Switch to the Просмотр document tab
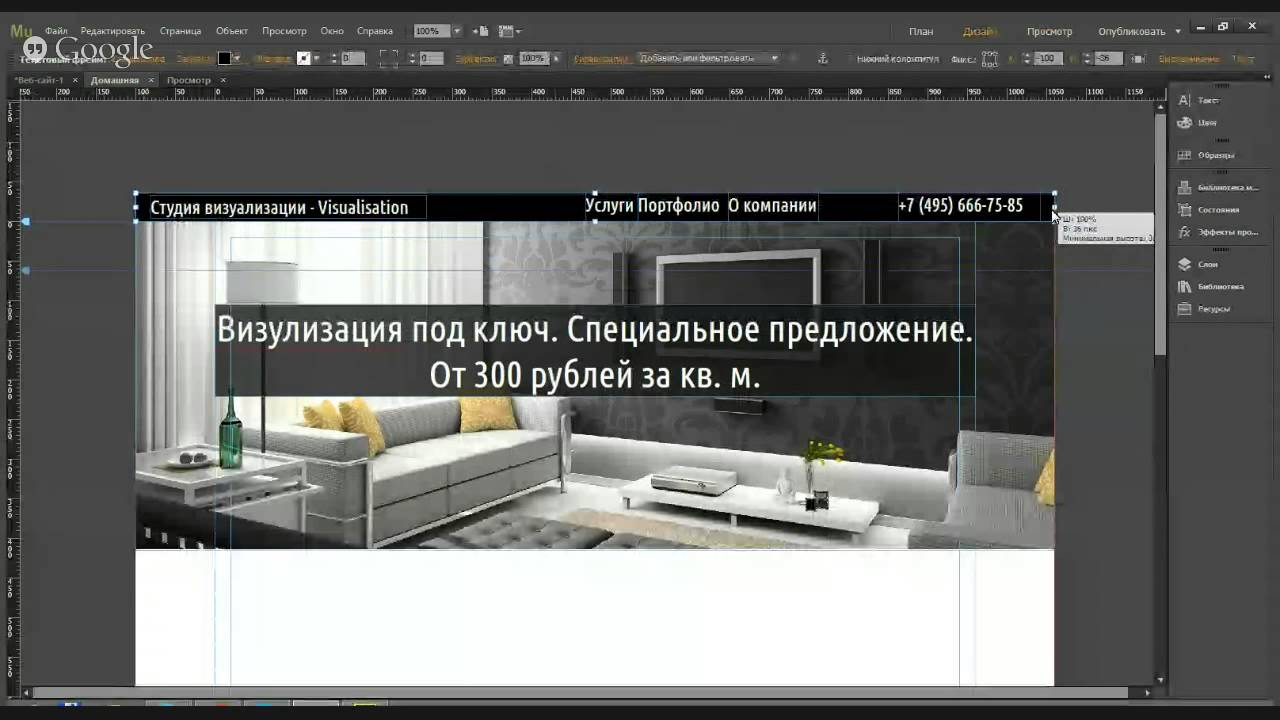This screenshot has height=720, width=1280. tap(189, 80)
